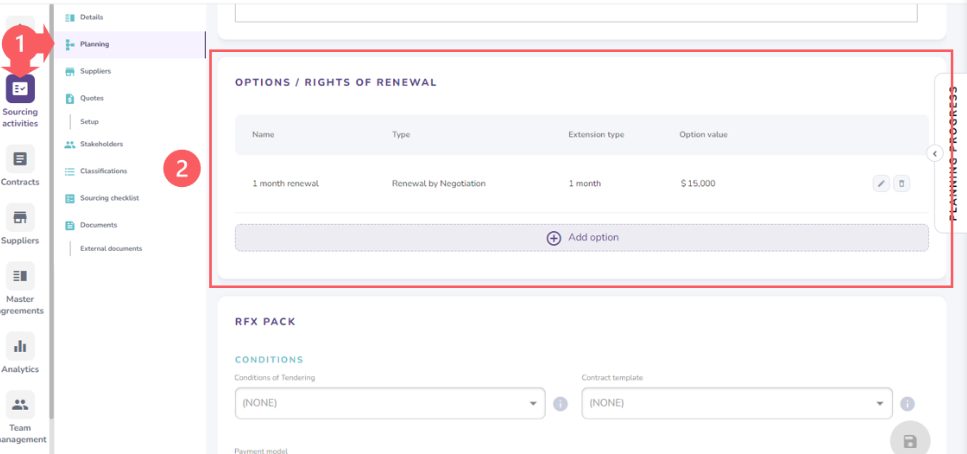
Task: Show info for Conditions of Tendering
Action: click(x=560, y=404)
